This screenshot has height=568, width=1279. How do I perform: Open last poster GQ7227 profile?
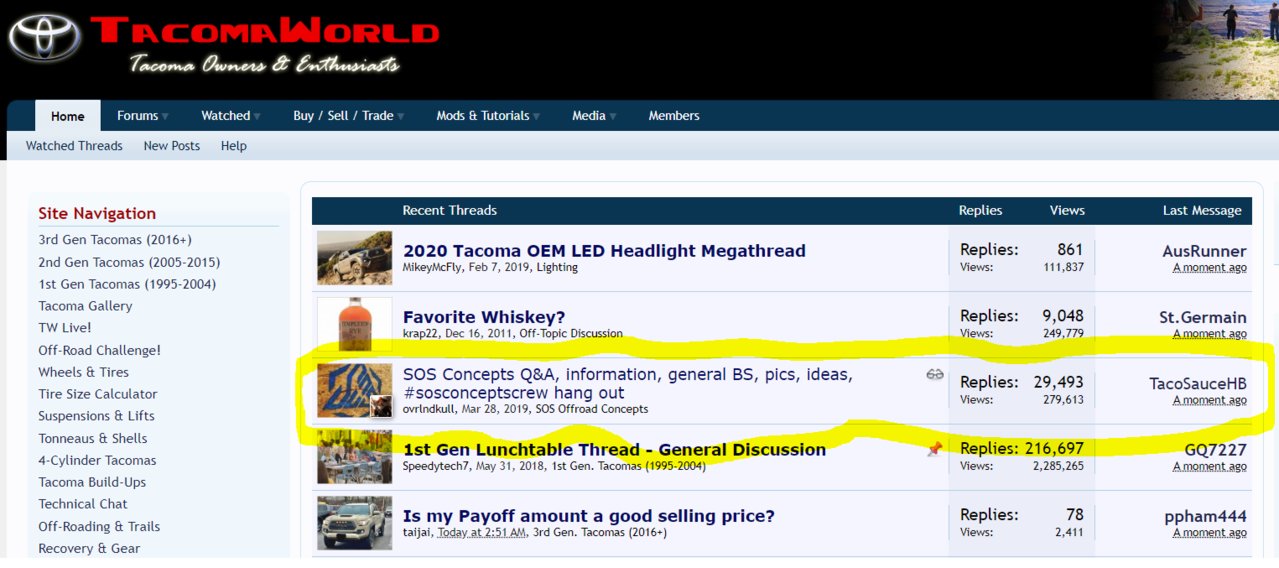coord(1215,450)
